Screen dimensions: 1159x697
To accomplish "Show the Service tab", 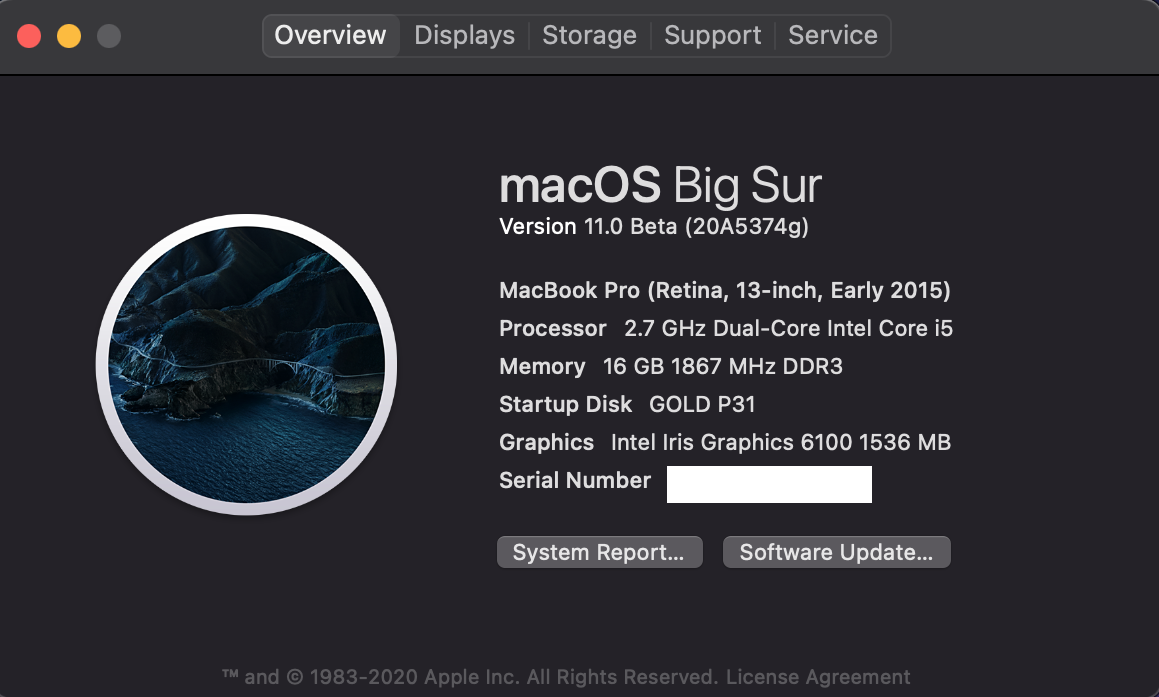I will [833, 35].
